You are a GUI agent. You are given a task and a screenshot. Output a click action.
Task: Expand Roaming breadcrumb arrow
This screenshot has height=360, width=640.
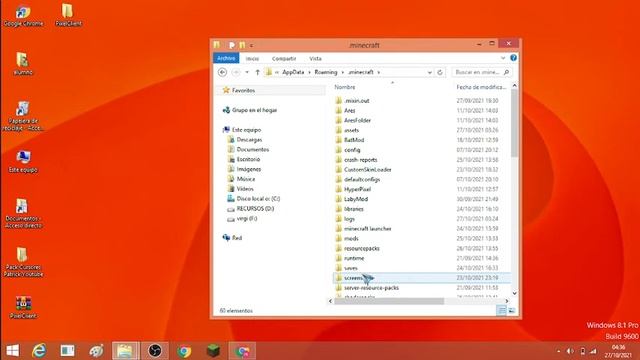pos(343,72)
